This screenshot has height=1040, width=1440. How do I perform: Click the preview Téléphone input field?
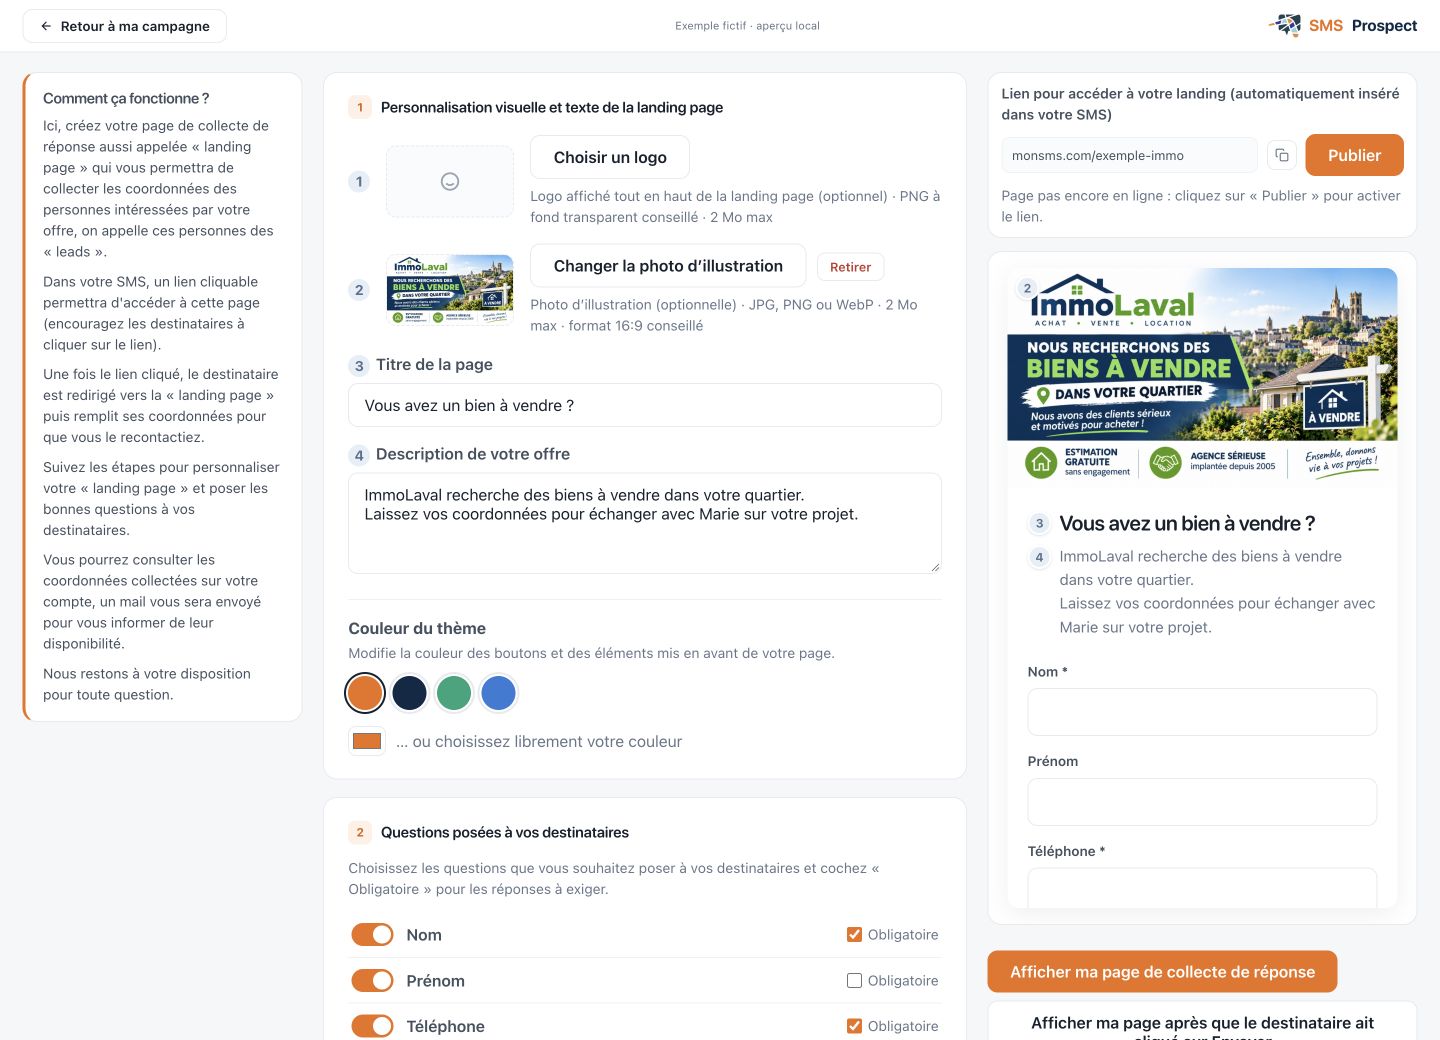click(1202, 888)
